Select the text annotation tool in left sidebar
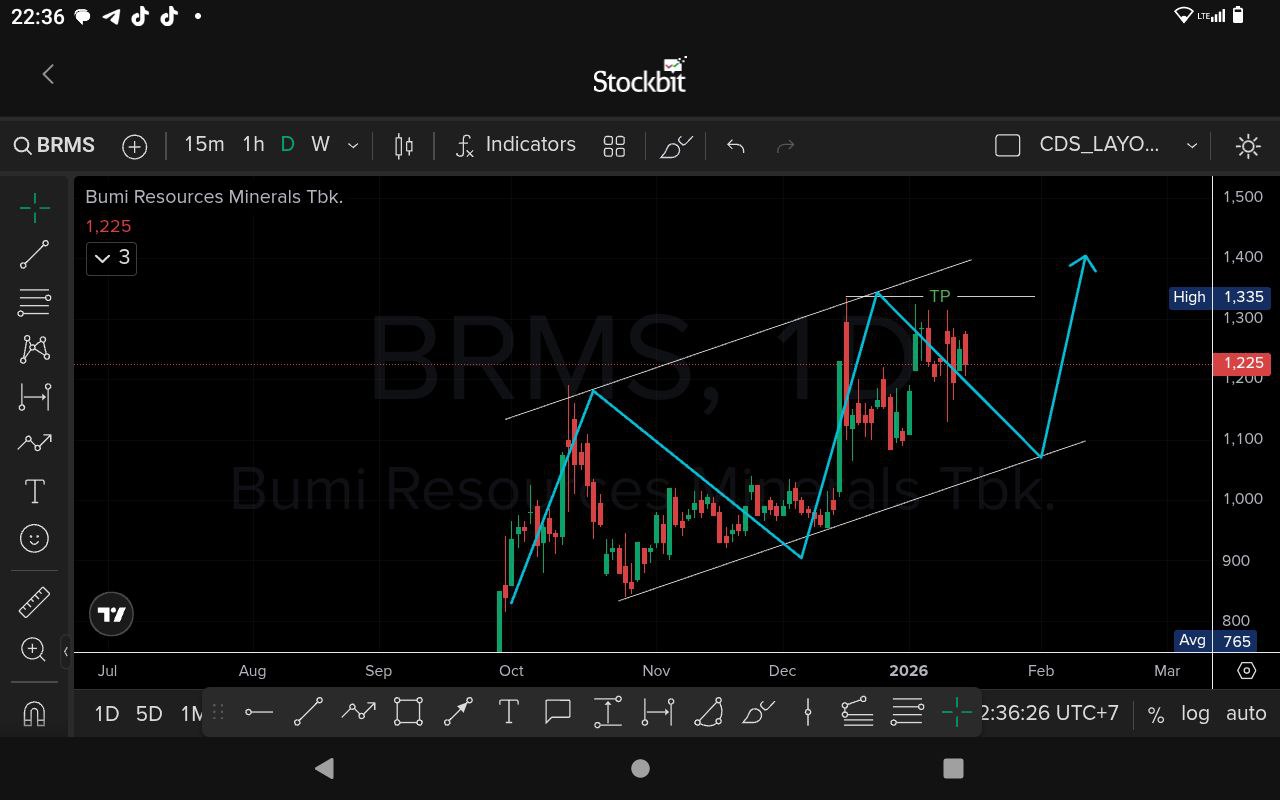This screenshot has height=800, width=1280. point(34,491)
